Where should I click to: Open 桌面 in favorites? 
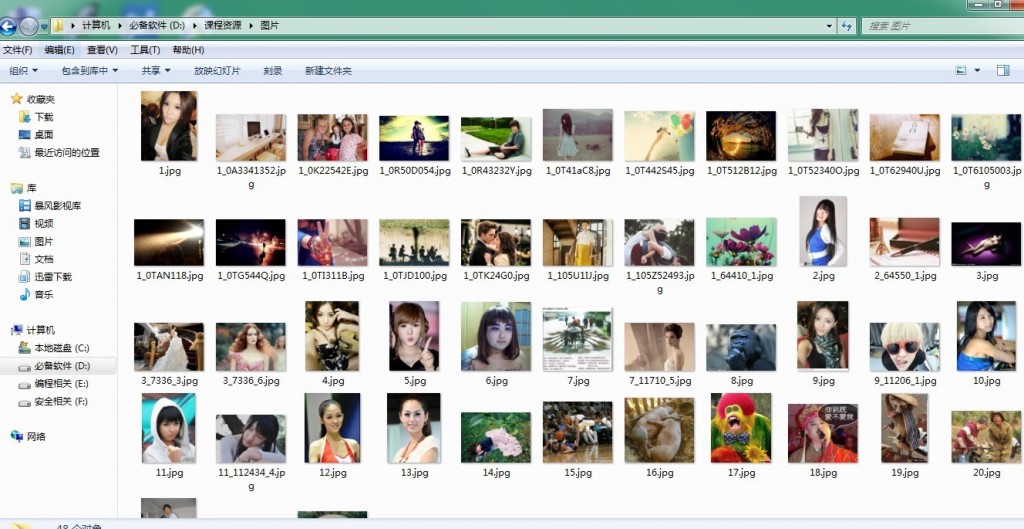point(37,135)
